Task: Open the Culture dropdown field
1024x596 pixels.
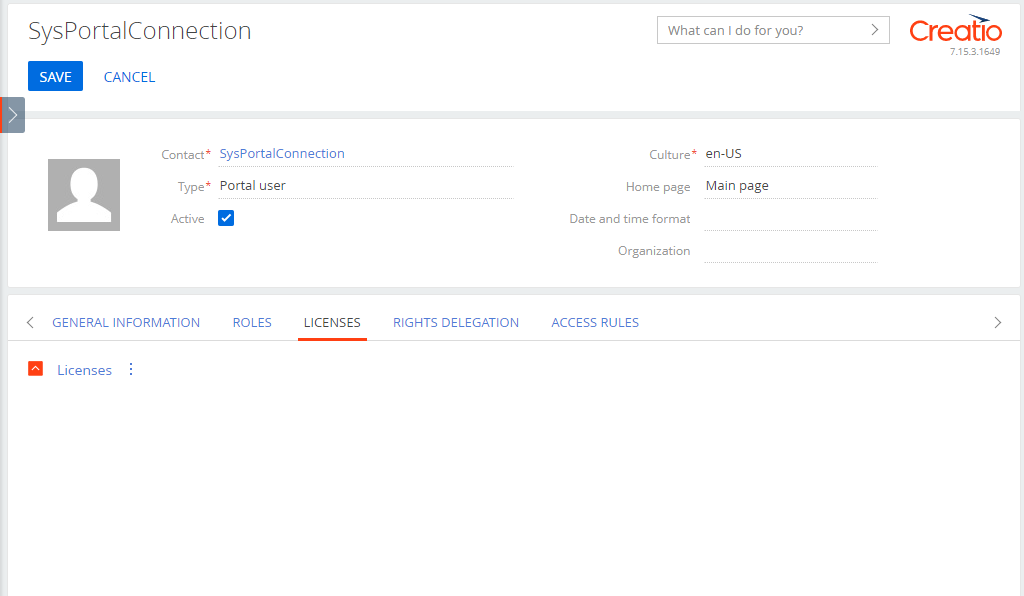Action: pos(791,154)
